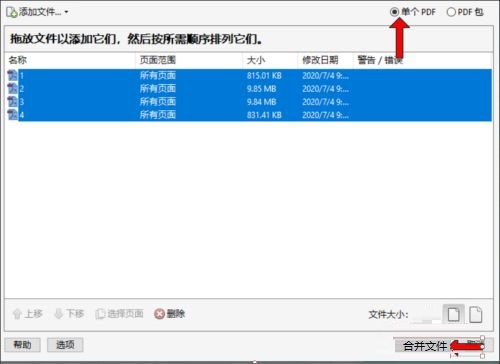Click the 警告 / 错误 column header
500x364 pixels.
point(380,60)
